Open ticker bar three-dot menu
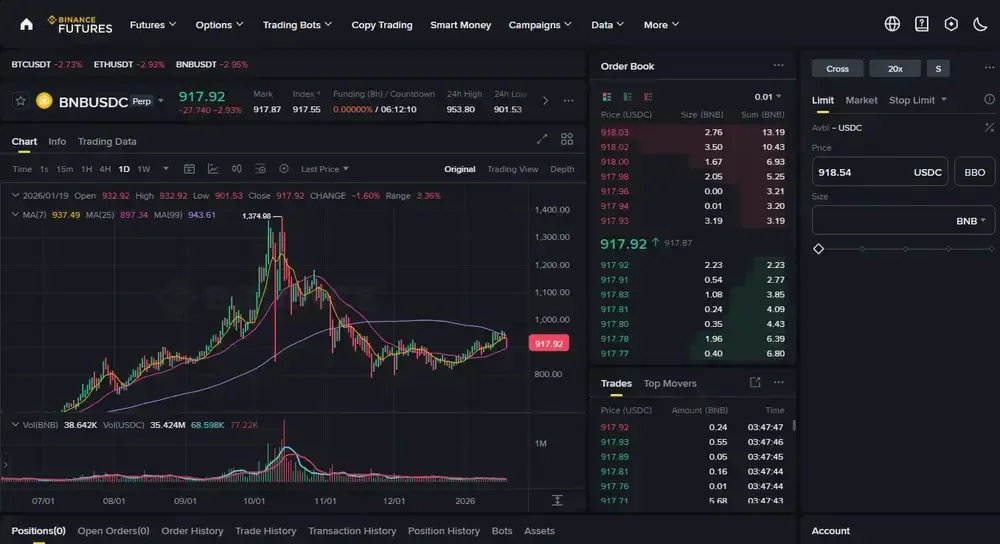The height and width of the screenshot is (544, 1000). [568, 101]
